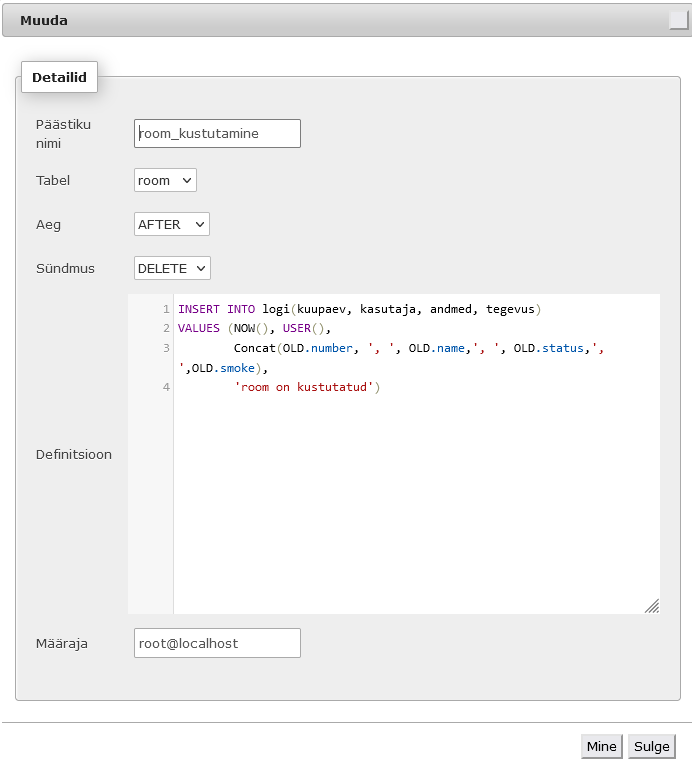692x772 pixels.
Task: Click the resize grip of definition editor
Action: click(x=652, y=606)
